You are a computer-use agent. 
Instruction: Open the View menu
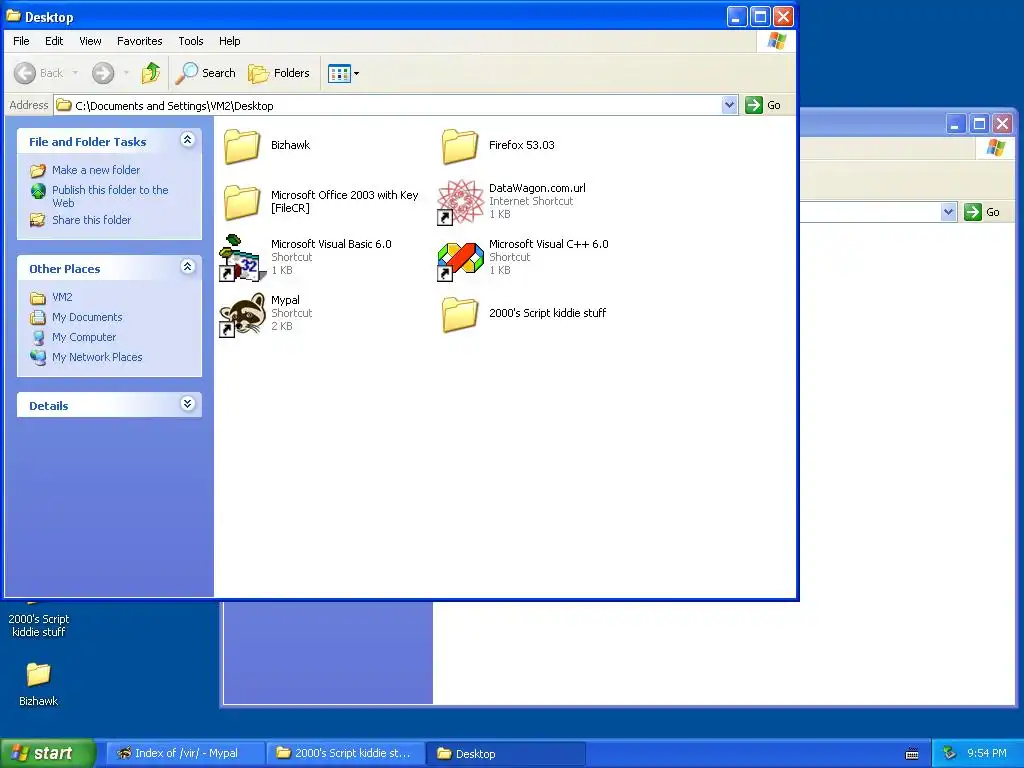click(90, 41)
